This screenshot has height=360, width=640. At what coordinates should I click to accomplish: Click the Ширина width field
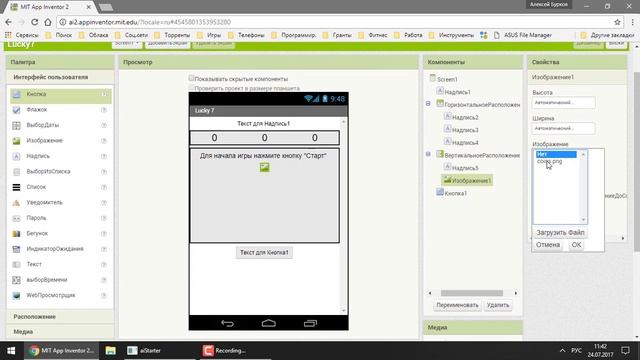pyautogui.click(x=563, y=129)
